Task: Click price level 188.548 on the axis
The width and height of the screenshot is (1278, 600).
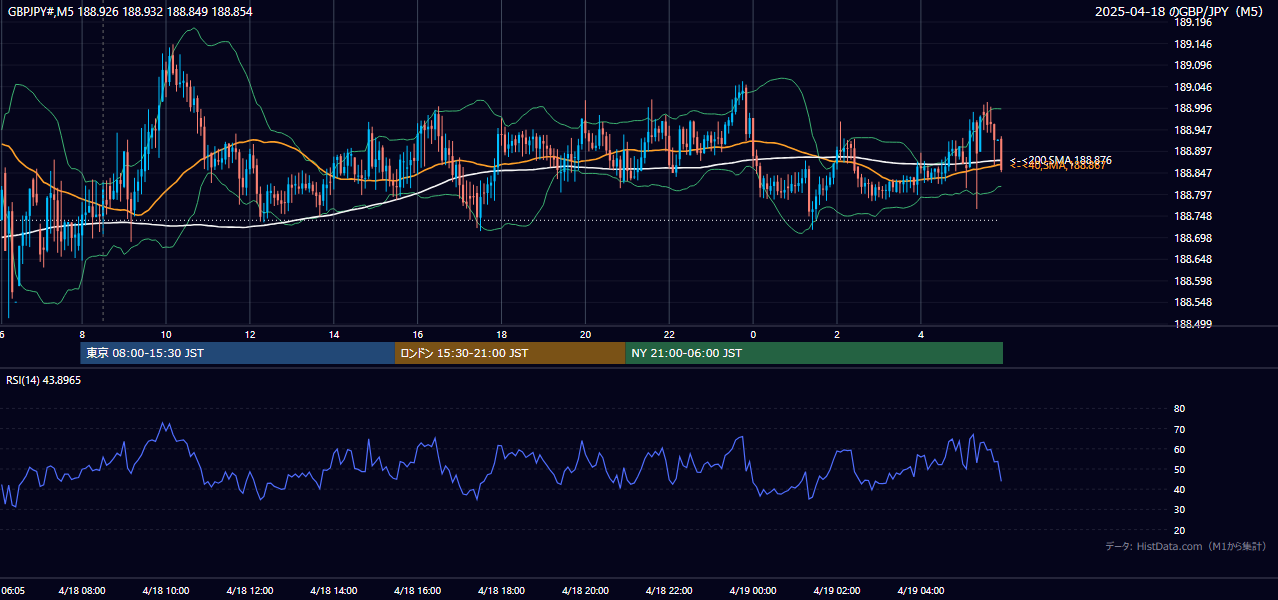Action: 1193,302
